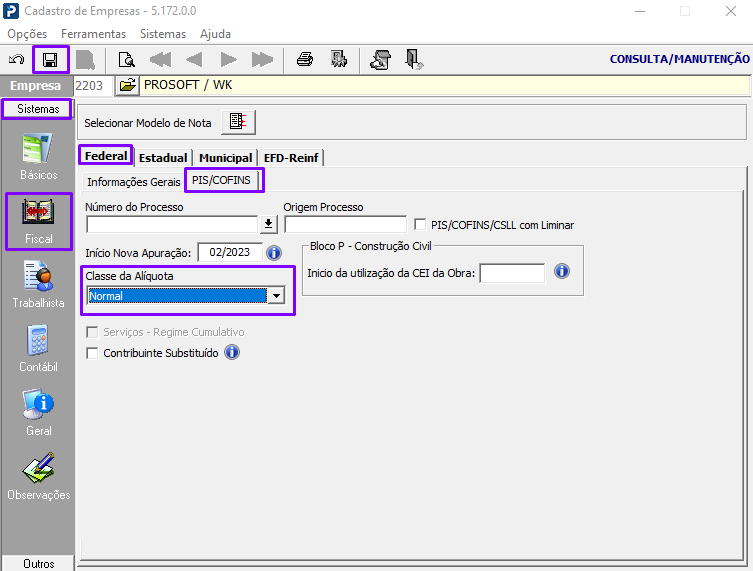This screenshot has width=753, height=571.
Task: Open the Trabalhista sidebar section
Action: pyautogui.click(x=38, y=285)
